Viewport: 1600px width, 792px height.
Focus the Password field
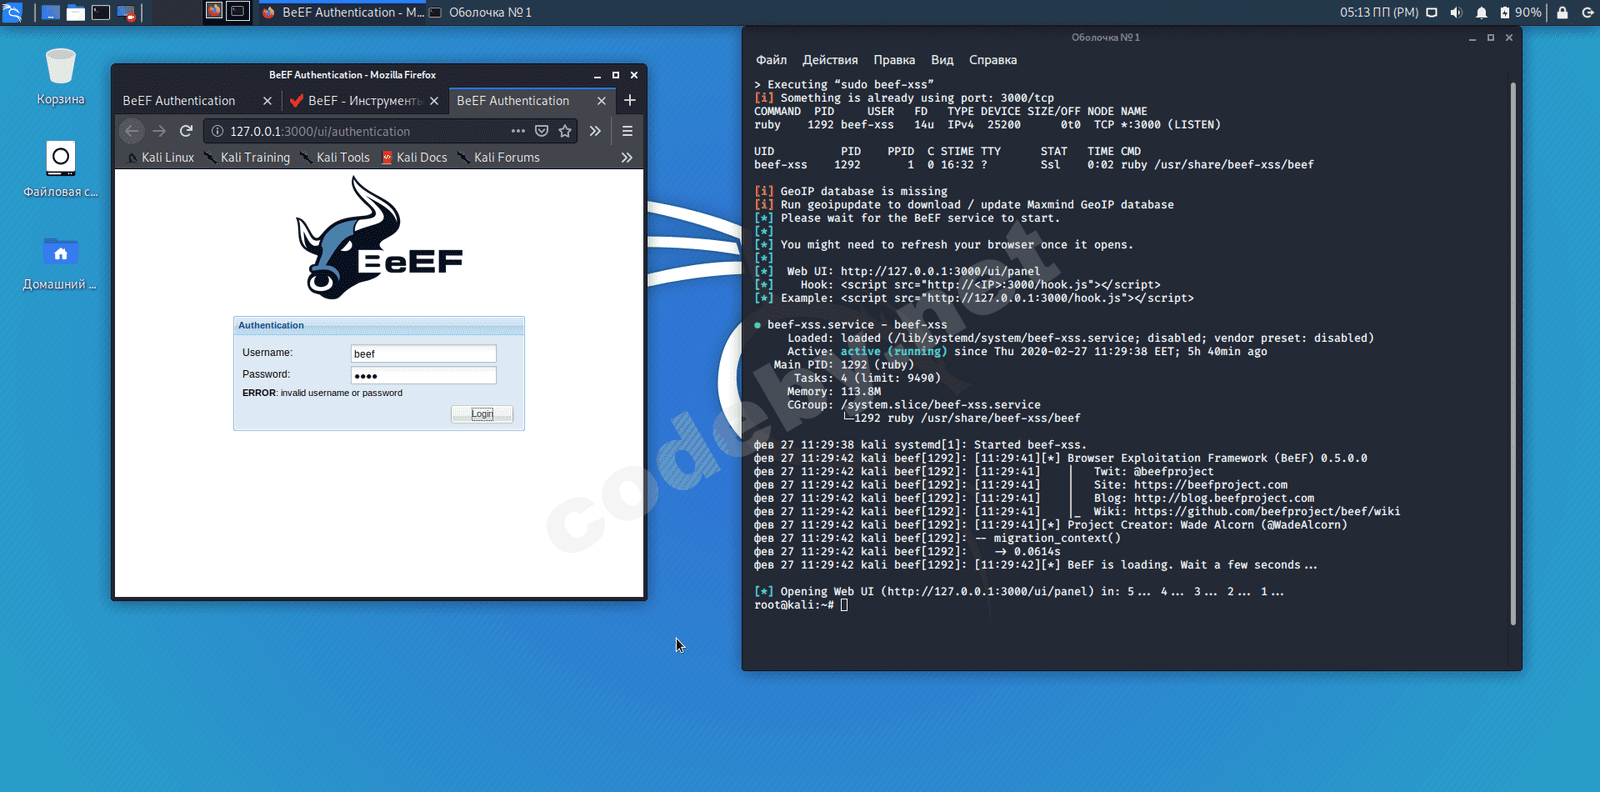pos(424,375)
